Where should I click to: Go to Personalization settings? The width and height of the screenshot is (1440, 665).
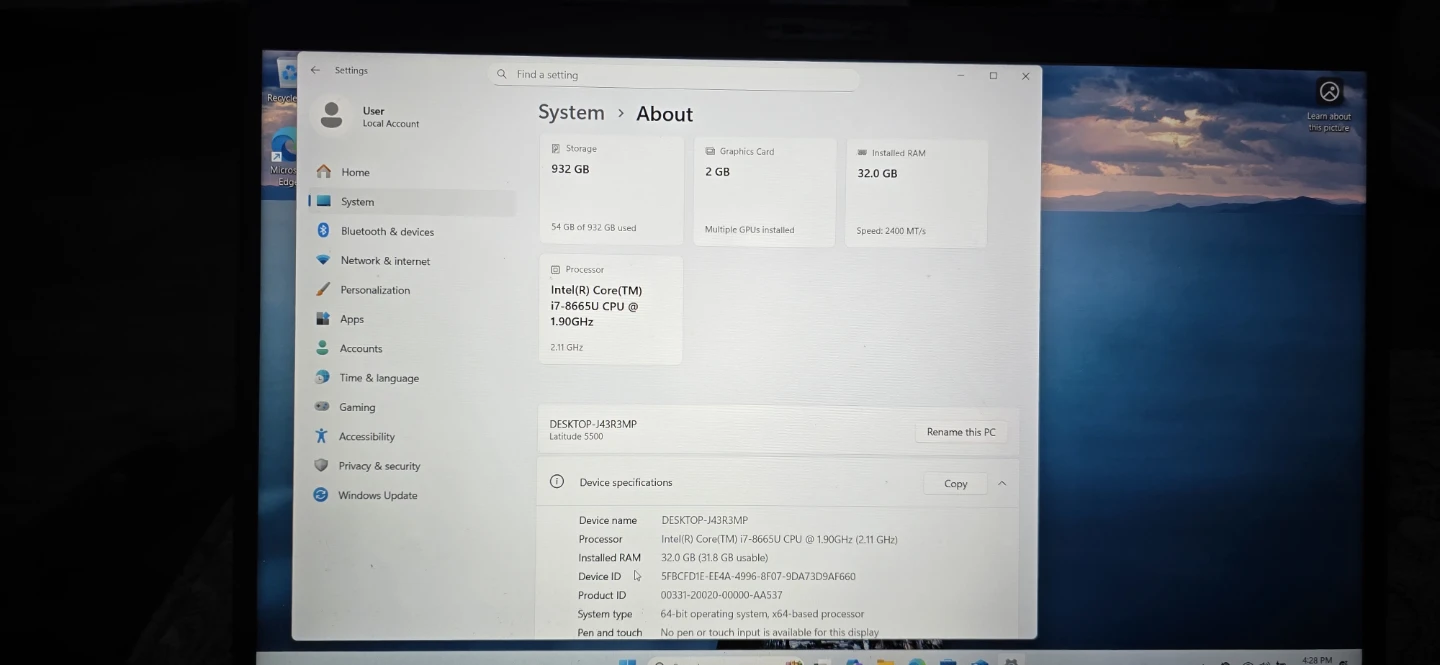tap(412, 289)
